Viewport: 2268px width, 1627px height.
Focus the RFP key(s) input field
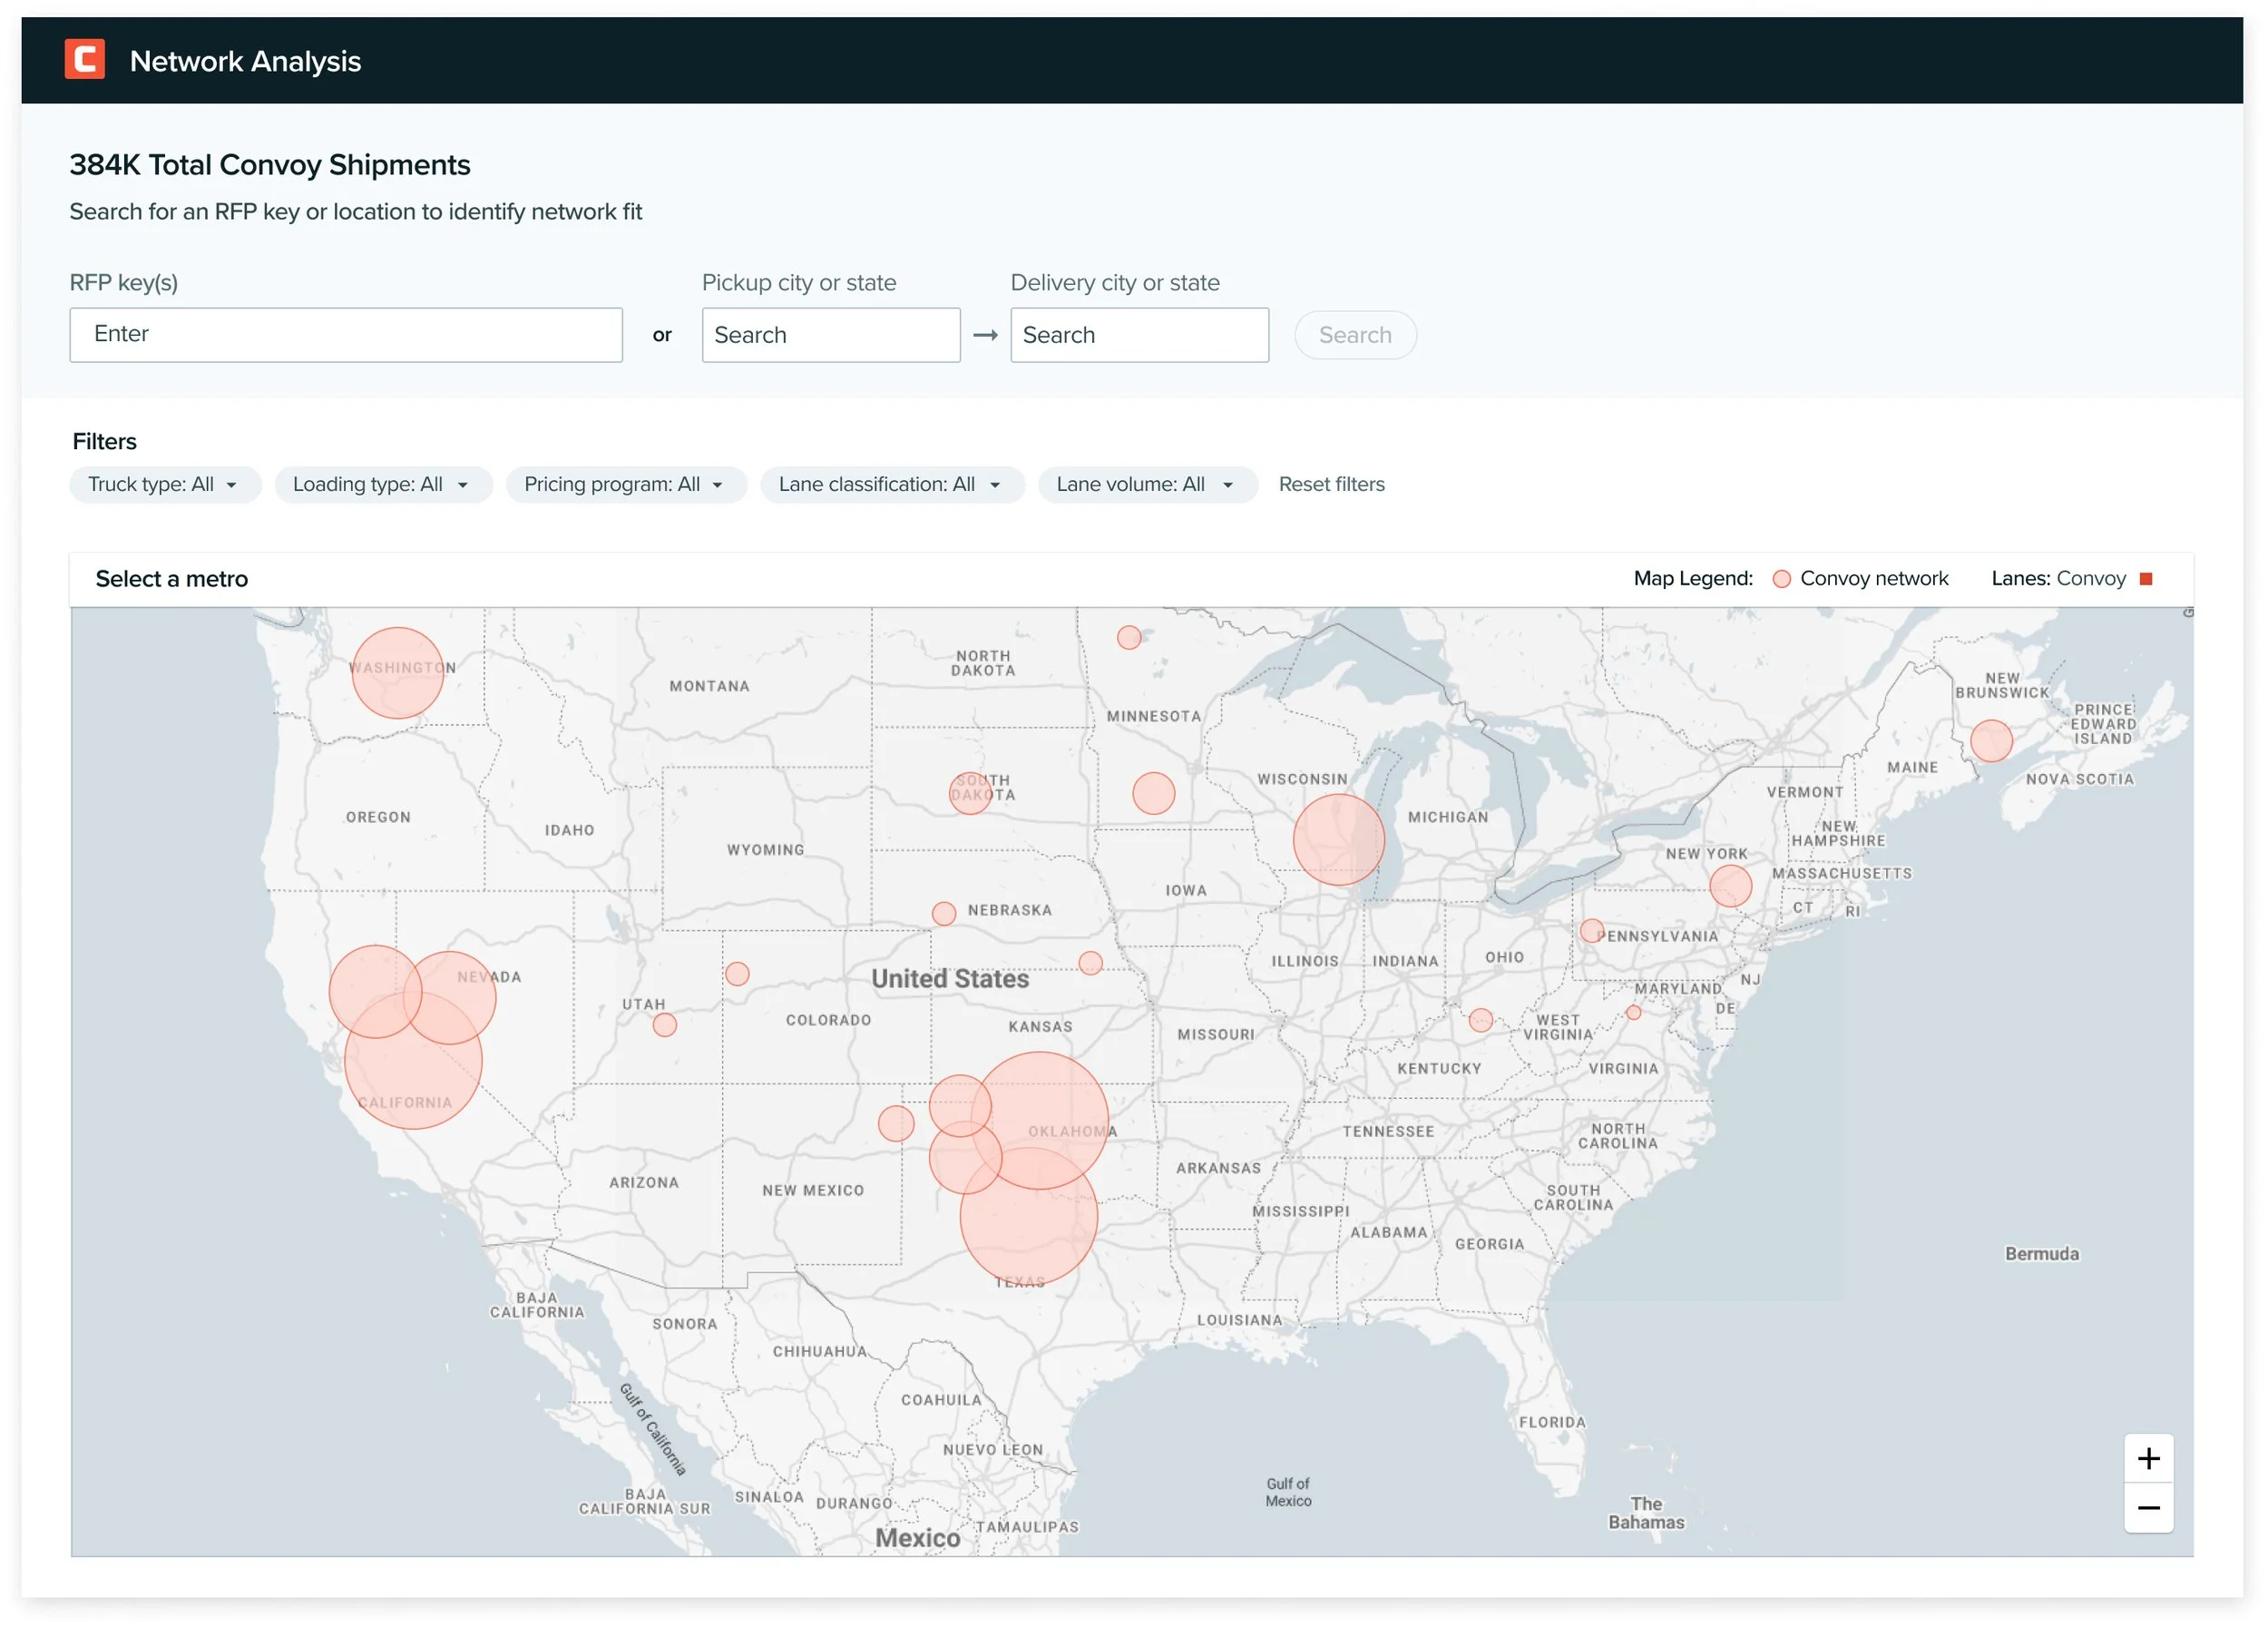[345, 335]
